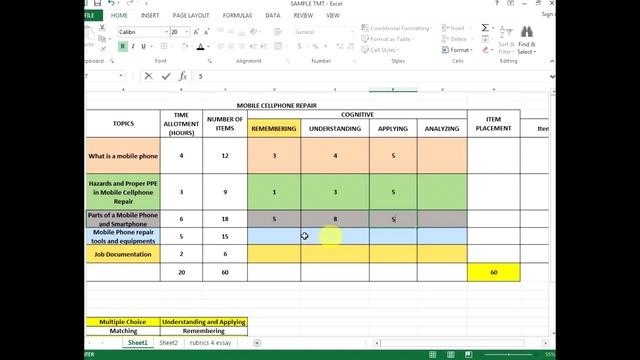
Task: Click the formula bar input showing 5
Action: (x=371, y=76)
